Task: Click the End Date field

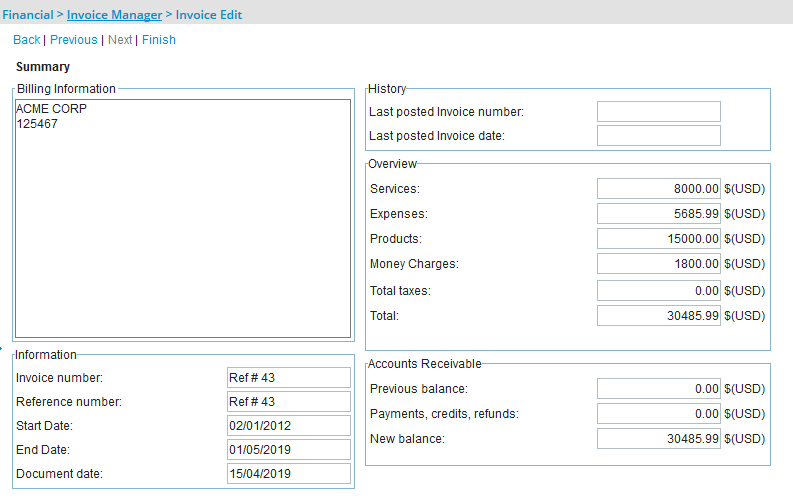Action: point(289,450)
